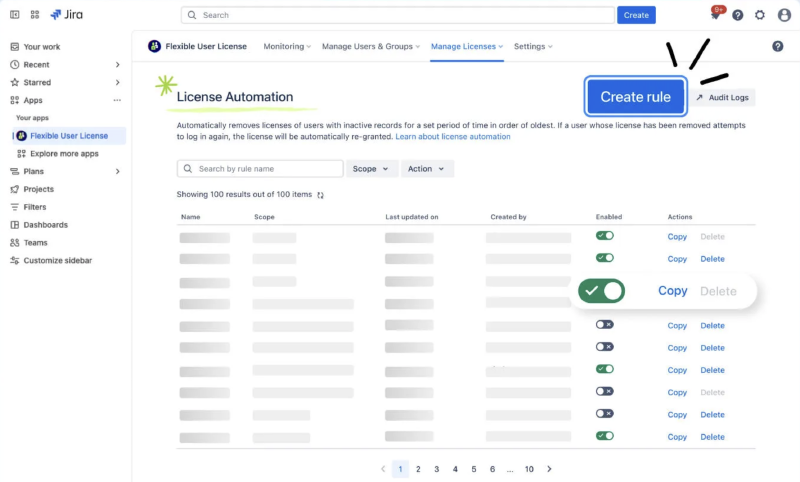Image resolution: width=800 pixels, height=482 pixels.
Task: Click the help question mark icon in top bar
Action: click(x=738, y=15)
